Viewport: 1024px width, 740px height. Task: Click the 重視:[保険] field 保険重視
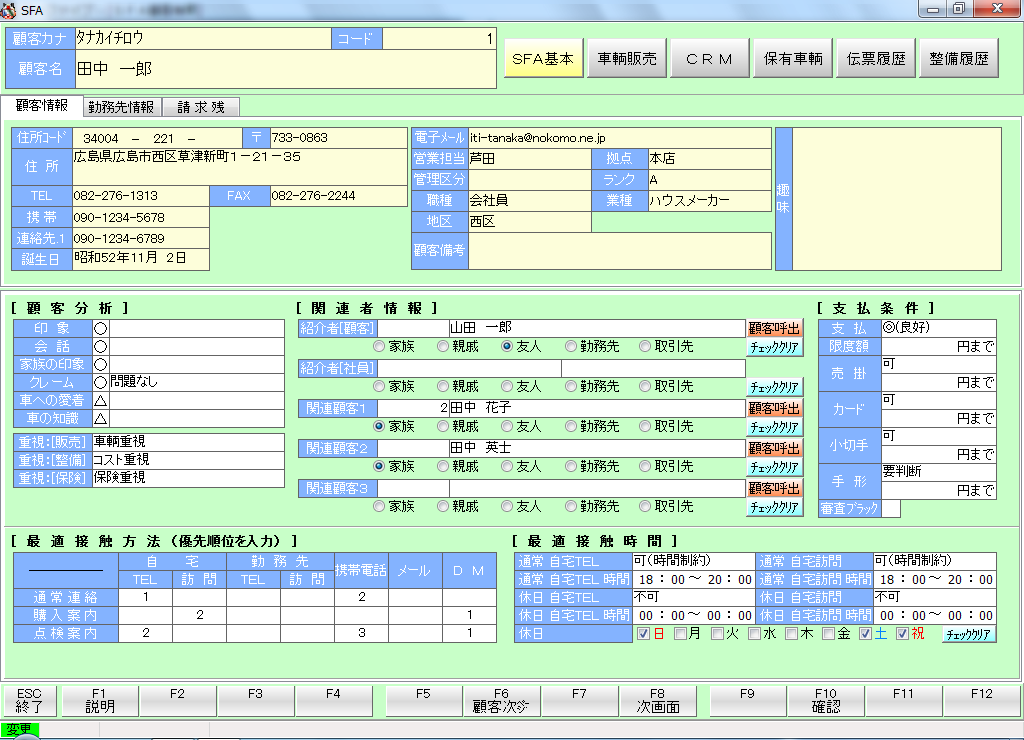pyautogui.click(x=188, y=478)
